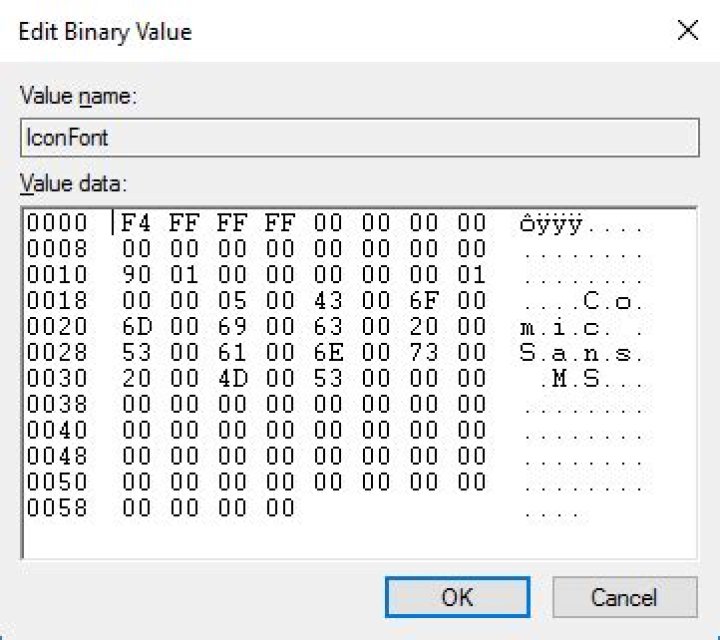Click ASCII text '.M.S...' in row 0030

[x=592, y=380]
